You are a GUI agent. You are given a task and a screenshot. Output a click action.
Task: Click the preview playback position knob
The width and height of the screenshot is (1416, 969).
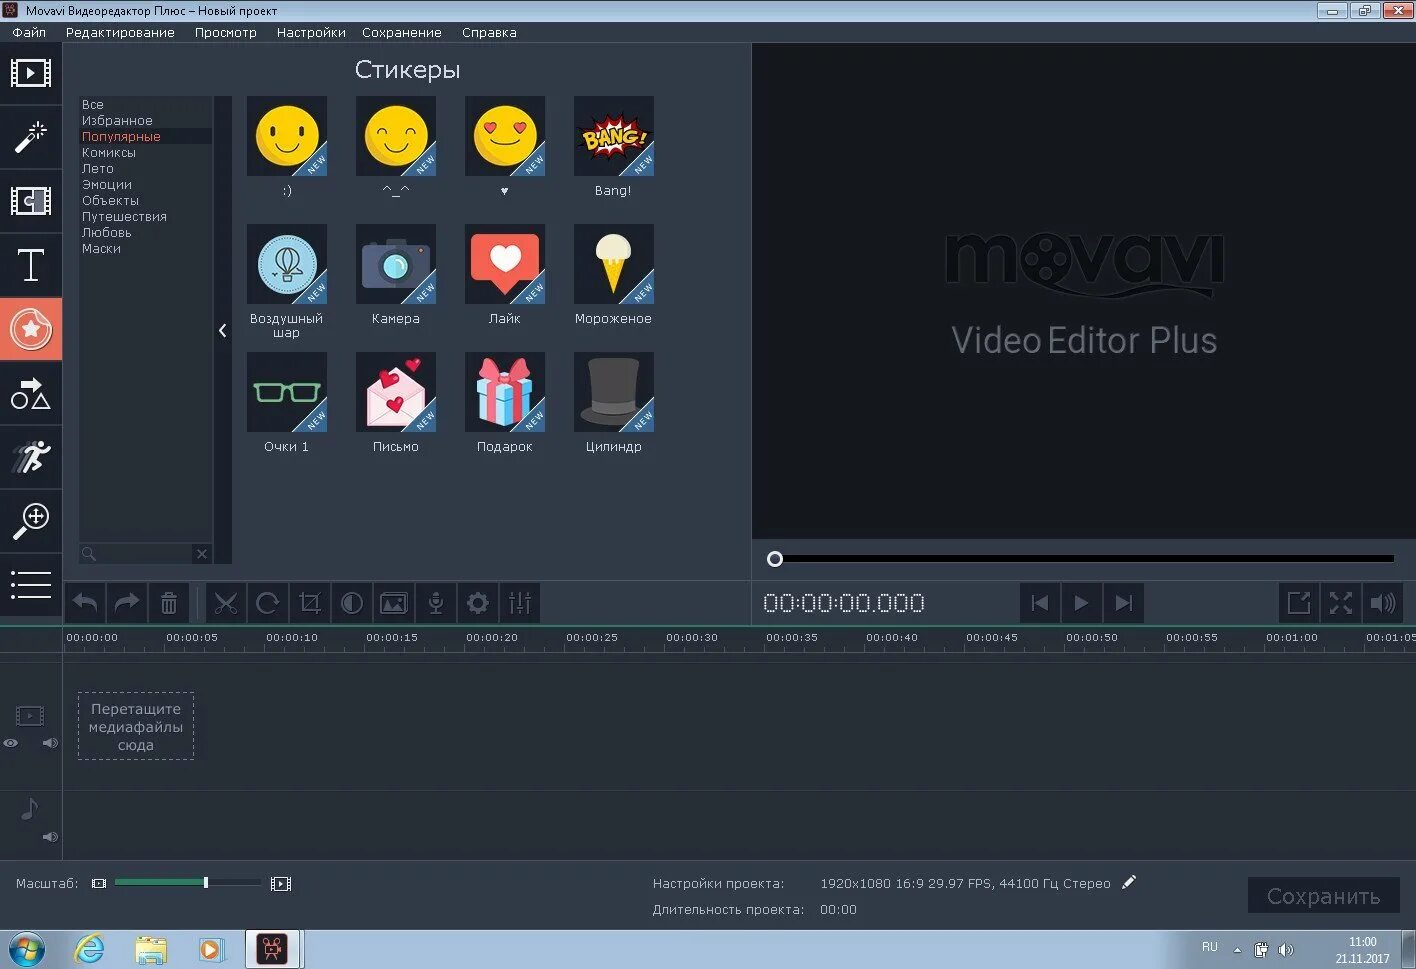point(775,559)
